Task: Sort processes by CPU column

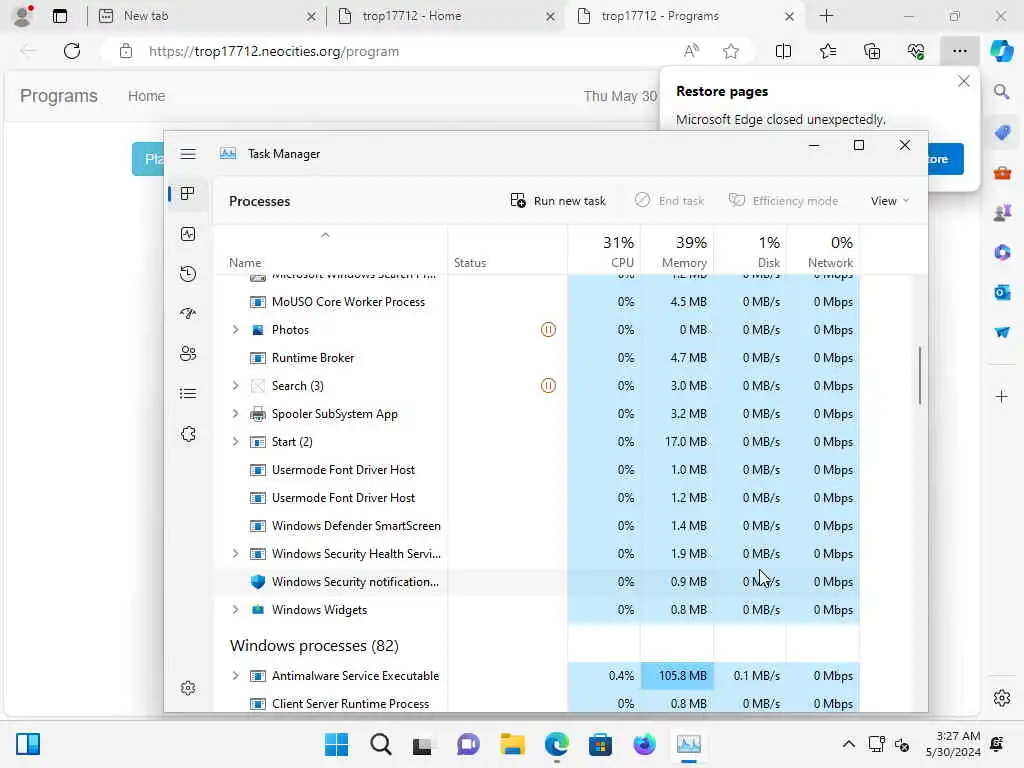Action: (x=604, y=251)
